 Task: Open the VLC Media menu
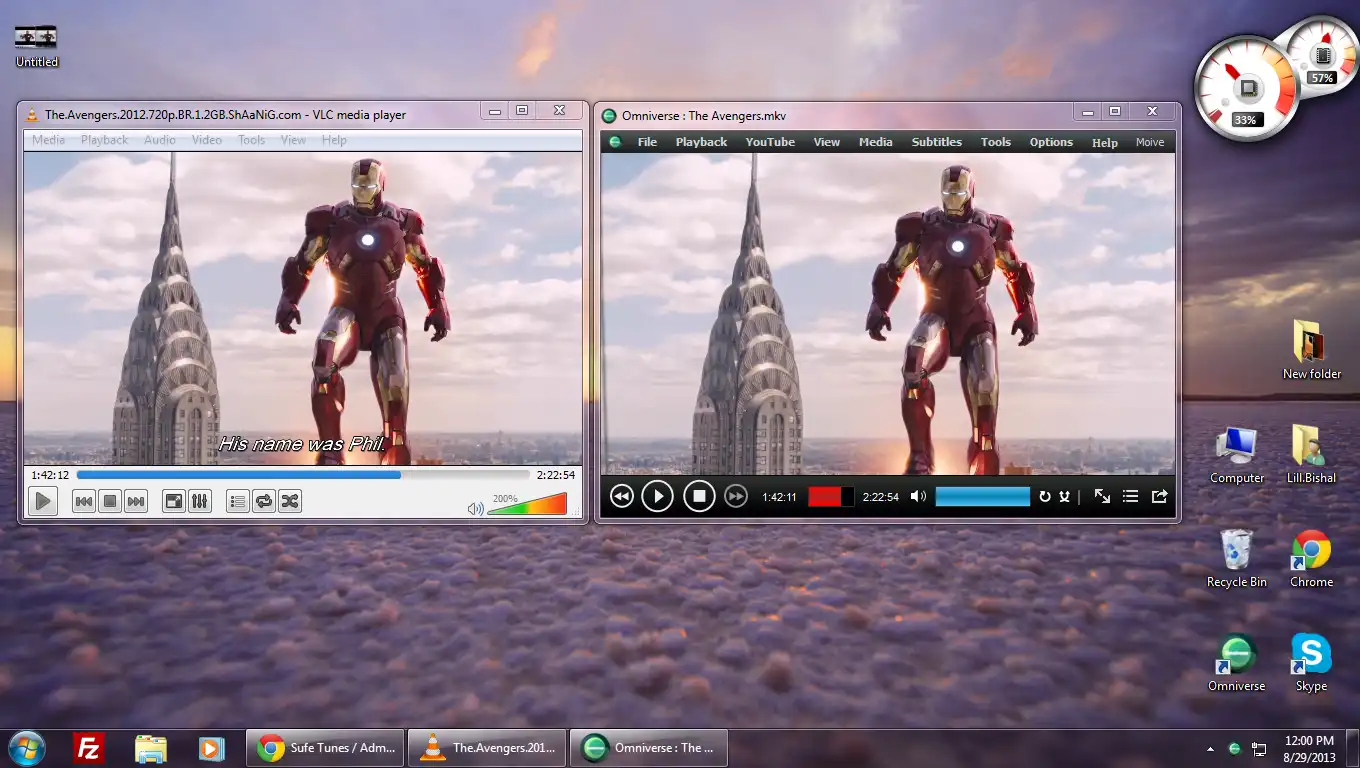[x=48, y=140]
